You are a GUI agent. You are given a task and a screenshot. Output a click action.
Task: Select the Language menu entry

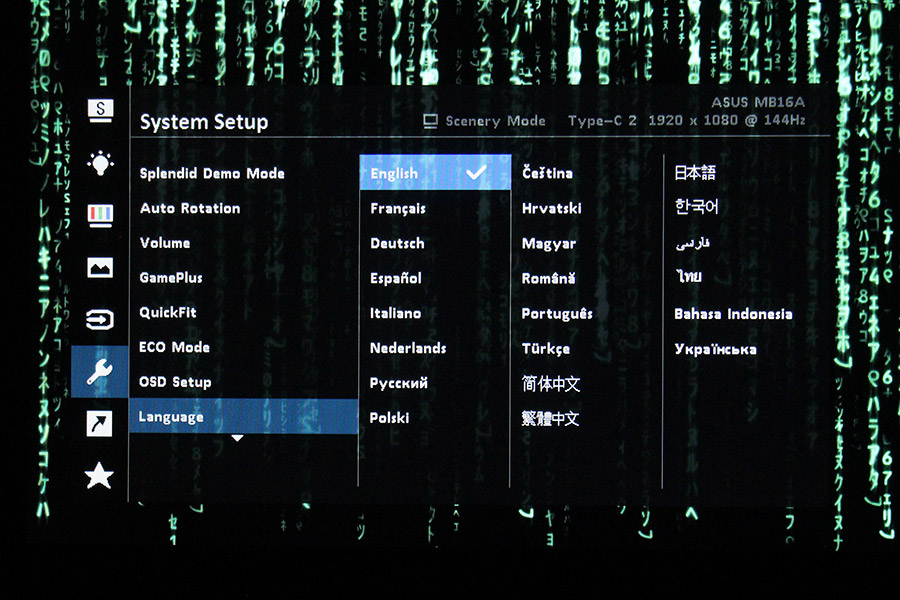(244, 416)
